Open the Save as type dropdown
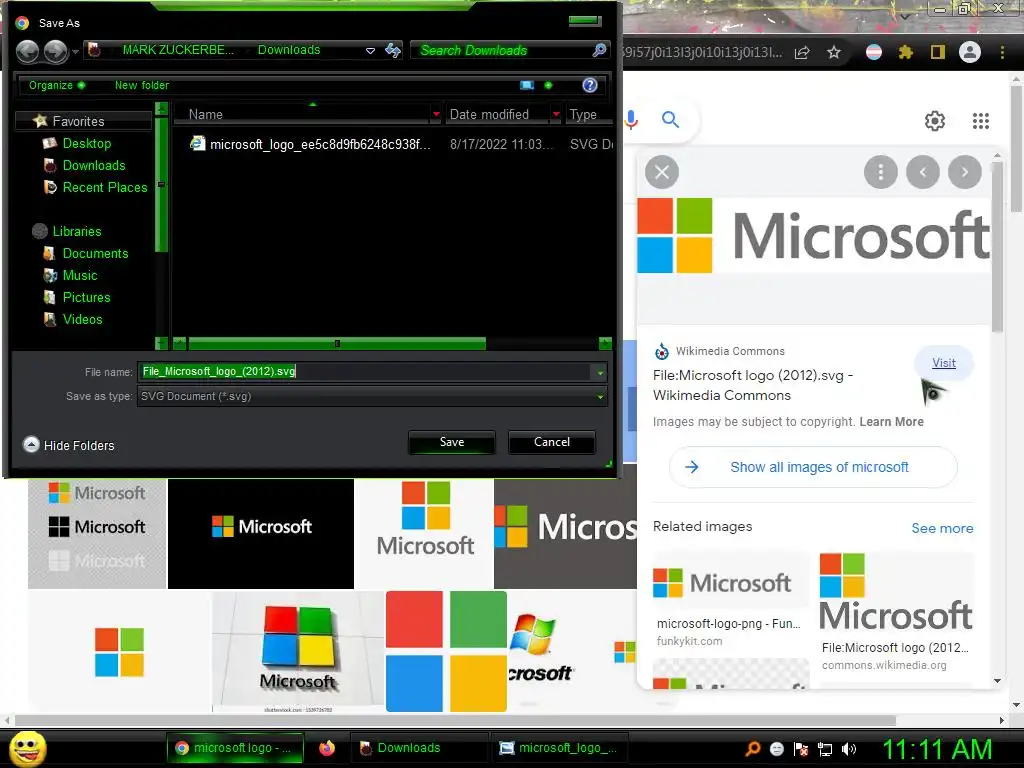 pos(600,396)
